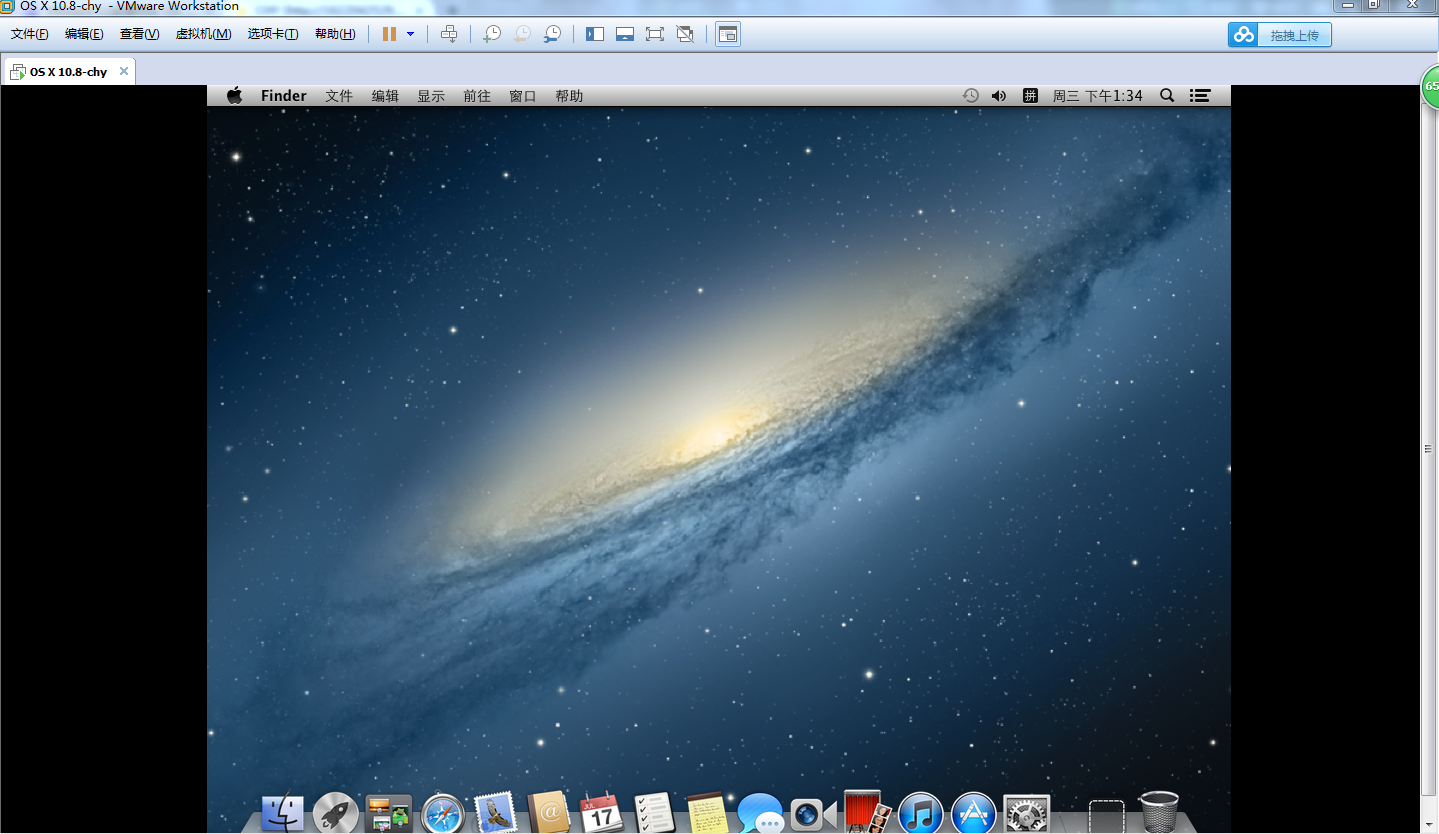
Task: Open the macOS 窗口 menu
Action: 523,96
